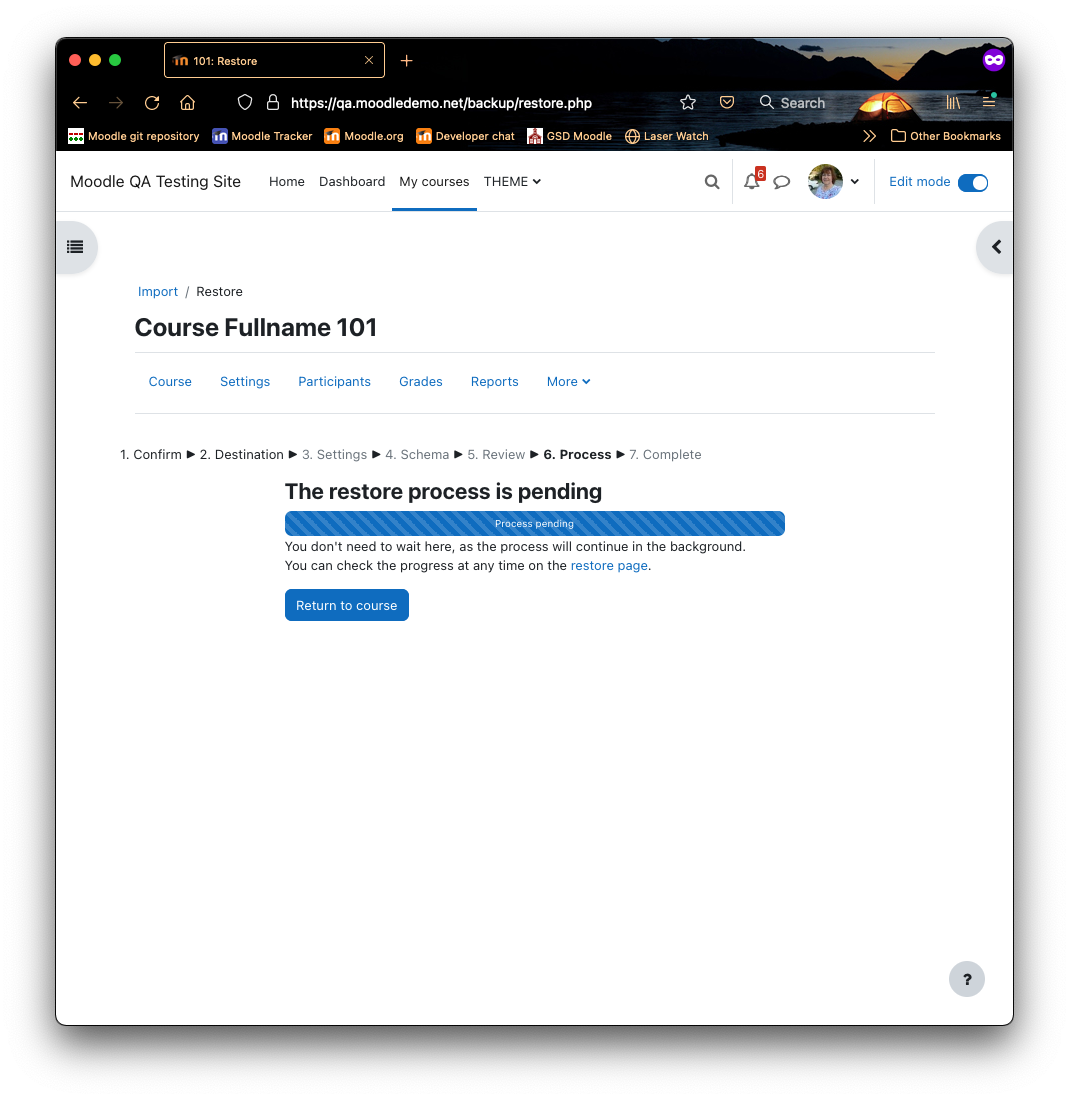Switch to the Settings tab
The height and width of the screenshot is (1099, 1069).
click(x=245, y=381)
